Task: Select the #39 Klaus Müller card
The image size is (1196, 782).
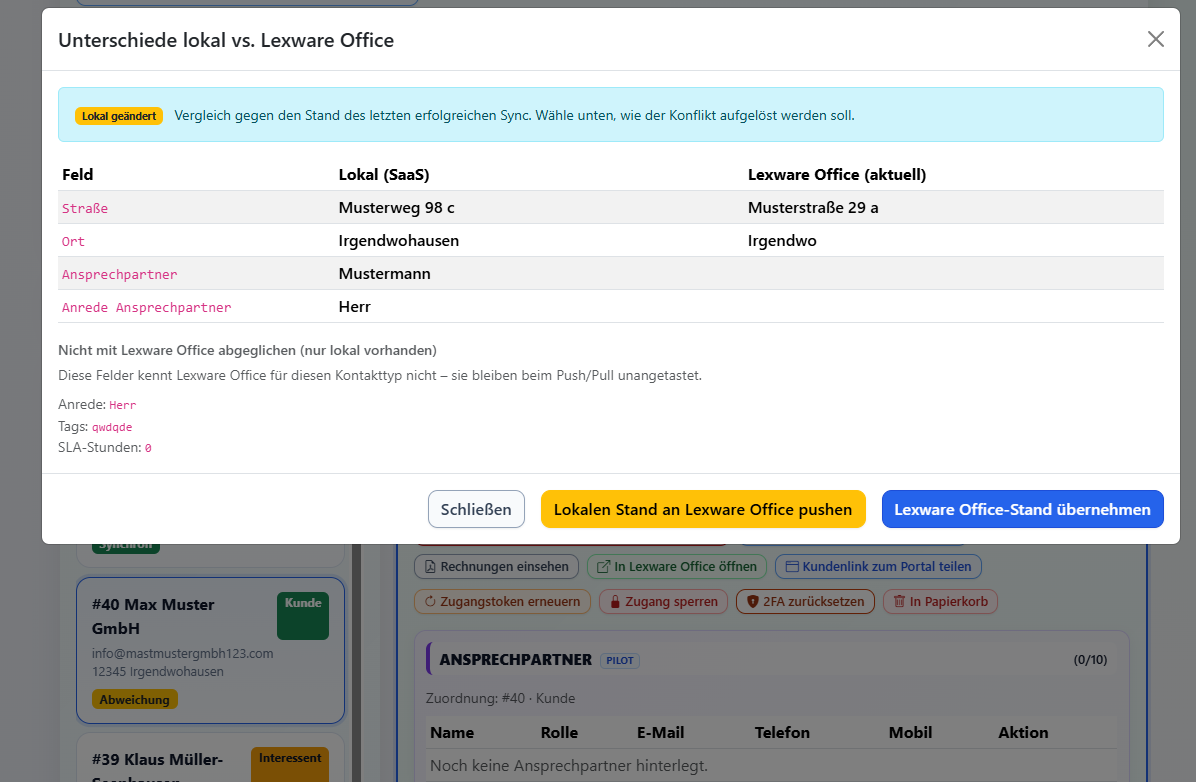Action: (x=211, y=758)
